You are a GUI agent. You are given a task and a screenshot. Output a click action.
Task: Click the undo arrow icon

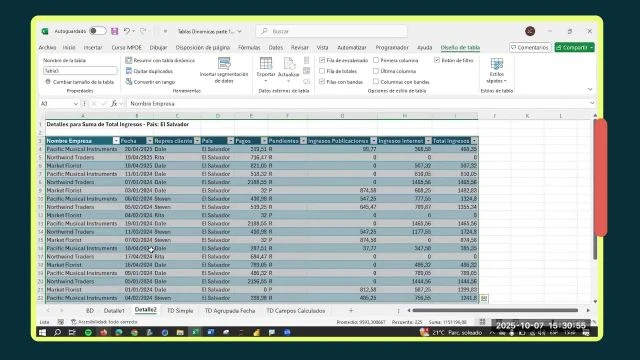point(127,31)
